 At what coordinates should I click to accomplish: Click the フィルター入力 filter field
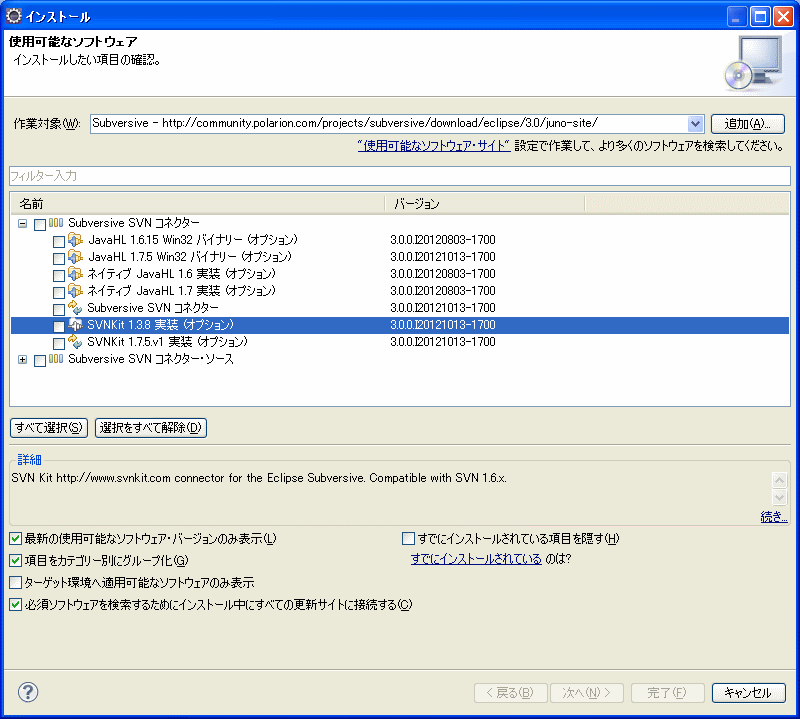pyautogui.click(x=400, y=176)
